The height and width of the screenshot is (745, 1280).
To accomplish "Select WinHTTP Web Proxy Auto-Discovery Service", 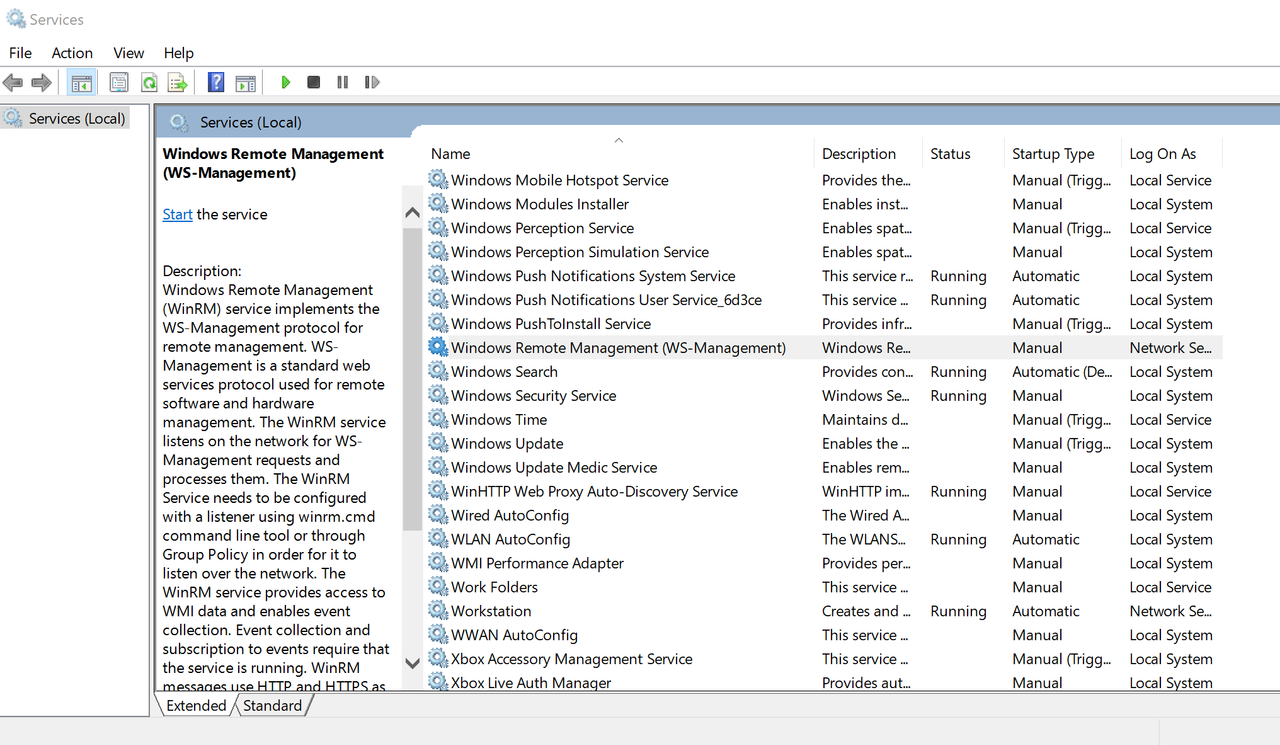I will [x=824, y=492].
